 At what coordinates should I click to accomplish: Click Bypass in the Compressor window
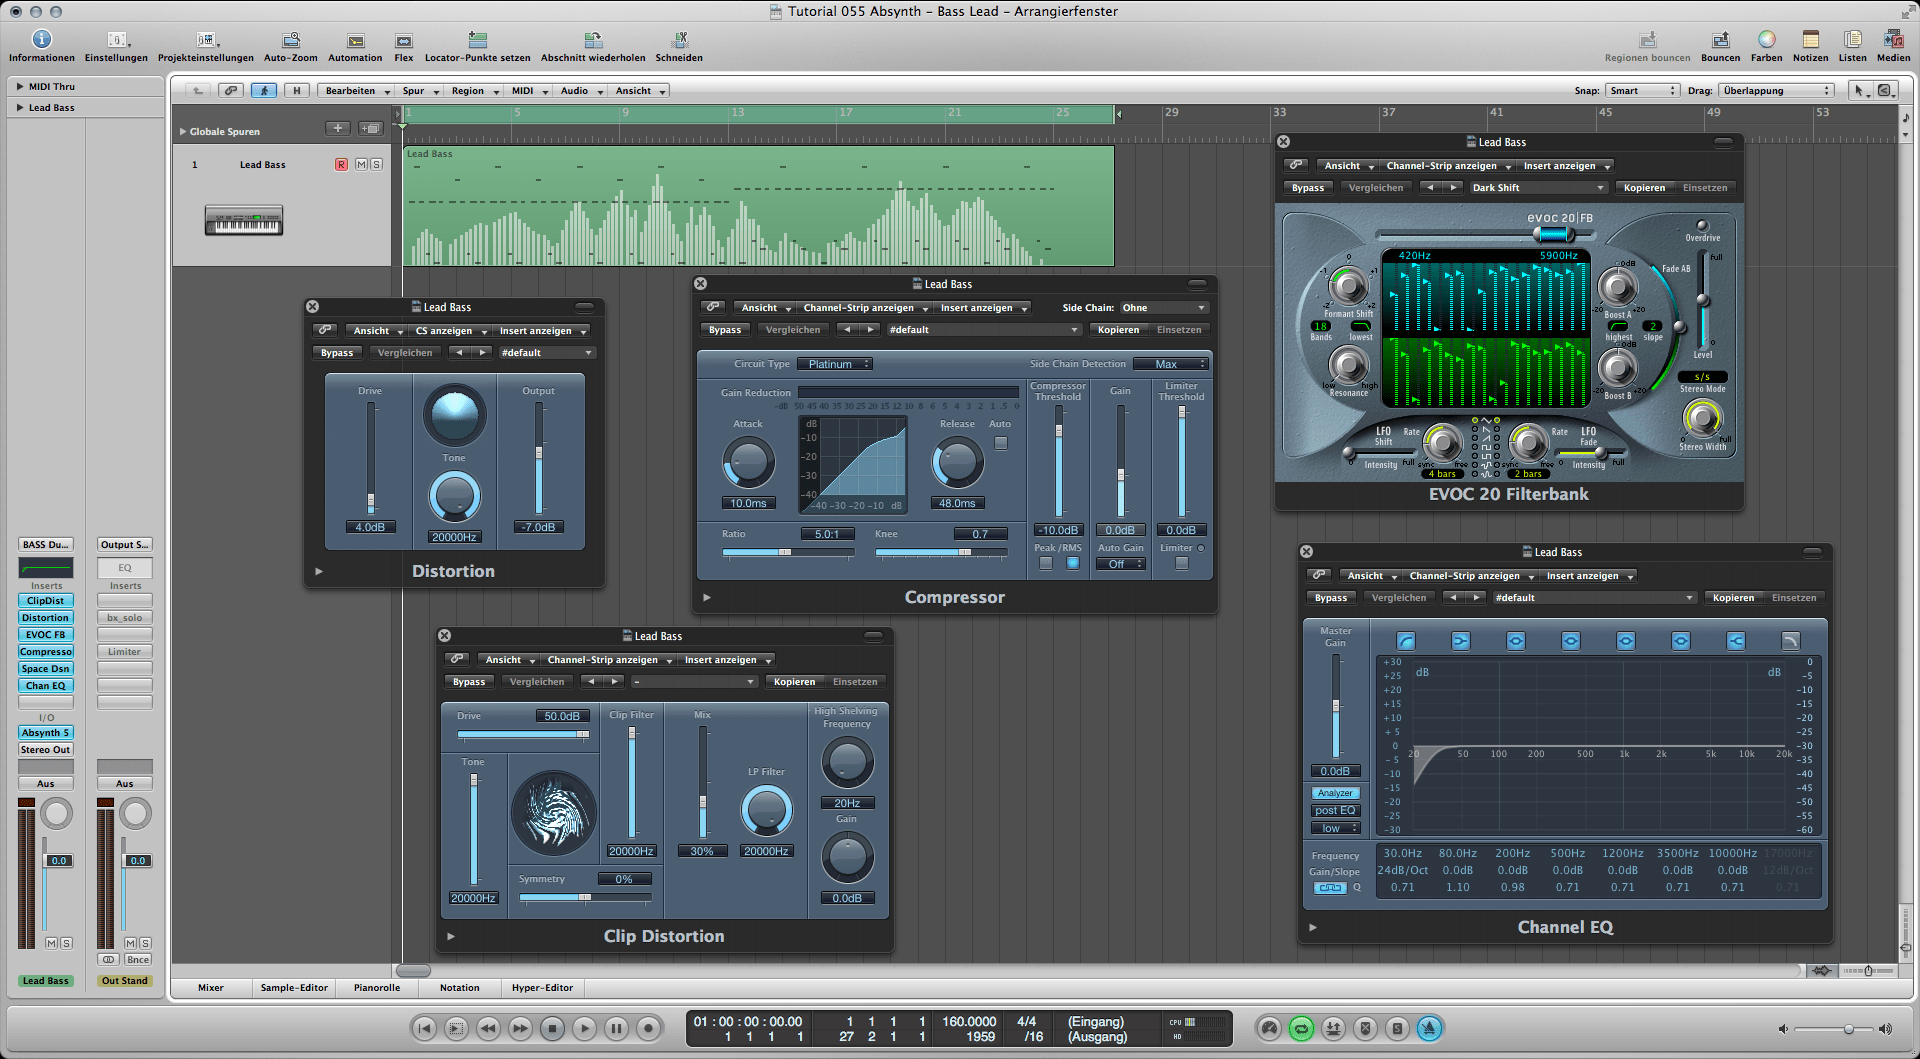(x=725, y=330)
